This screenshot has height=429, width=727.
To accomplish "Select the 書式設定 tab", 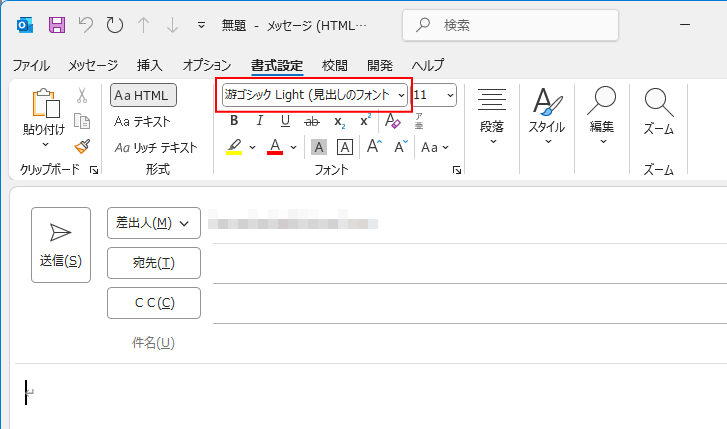I will (x=277, y=65).
